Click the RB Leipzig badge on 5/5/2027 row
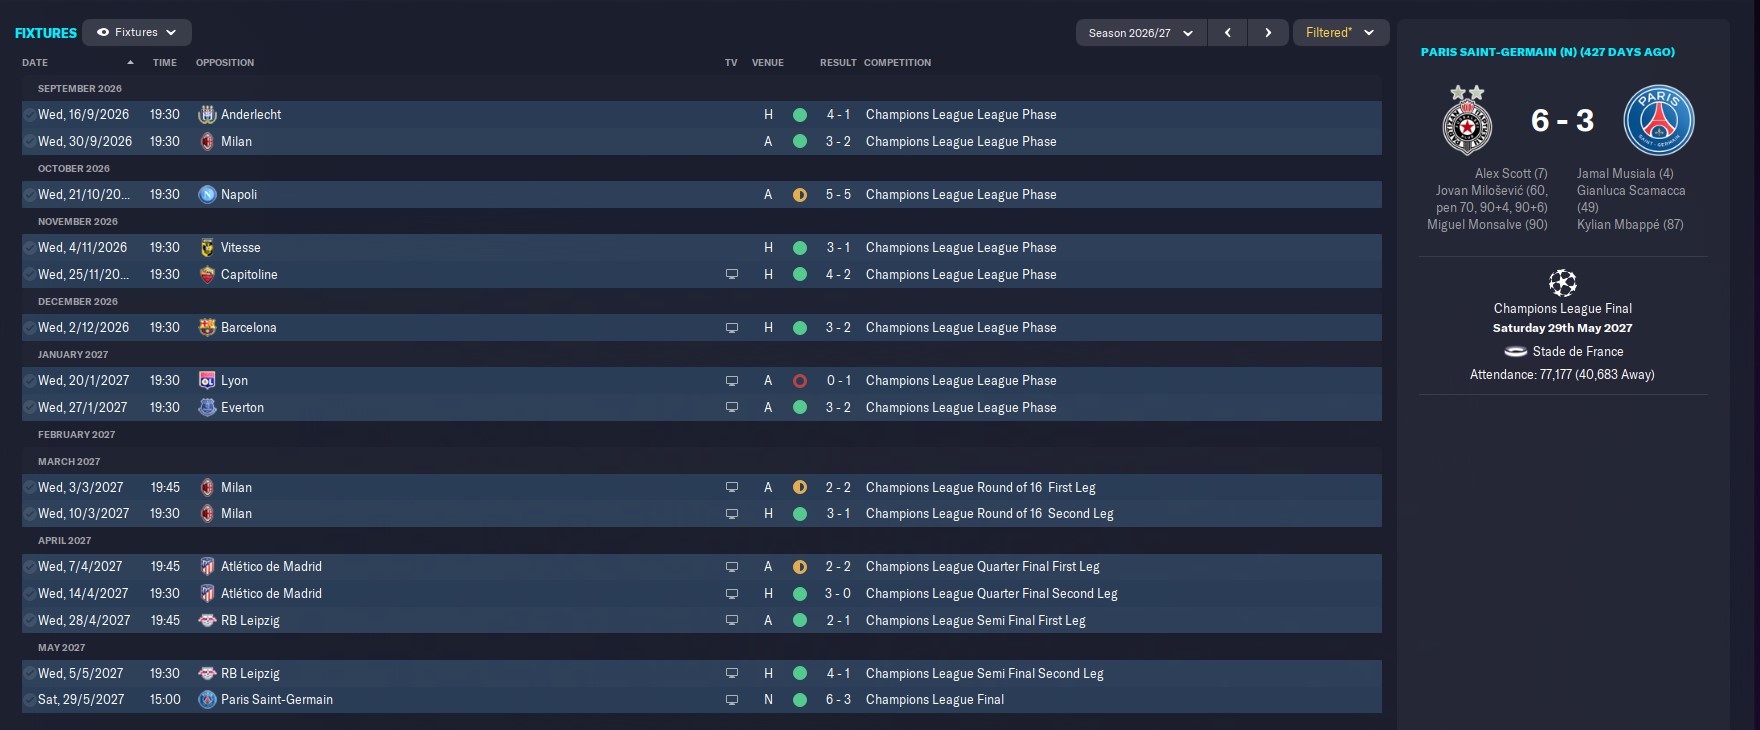Screen dimensions: 1760x730 (207, 674)
